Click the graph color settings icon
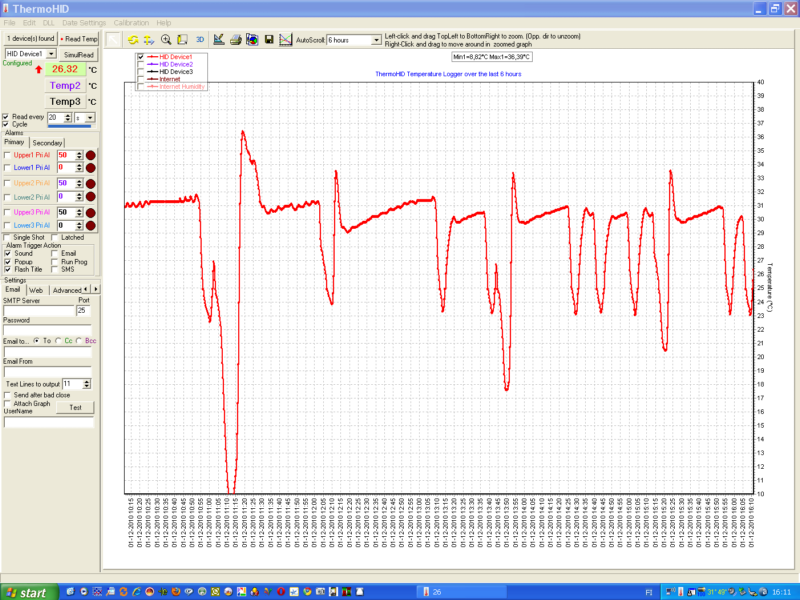The width and height of the screenshot is (800, 600). [251, 40]
